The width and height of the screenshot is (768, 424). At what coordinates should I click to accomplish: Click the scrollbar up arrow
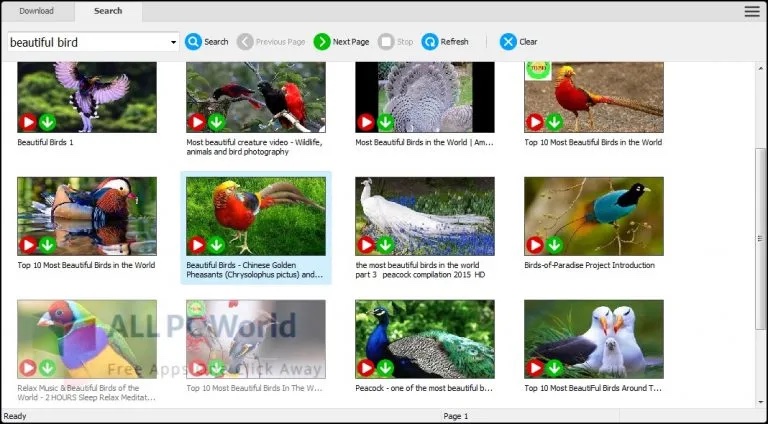(x=761, y=69)
